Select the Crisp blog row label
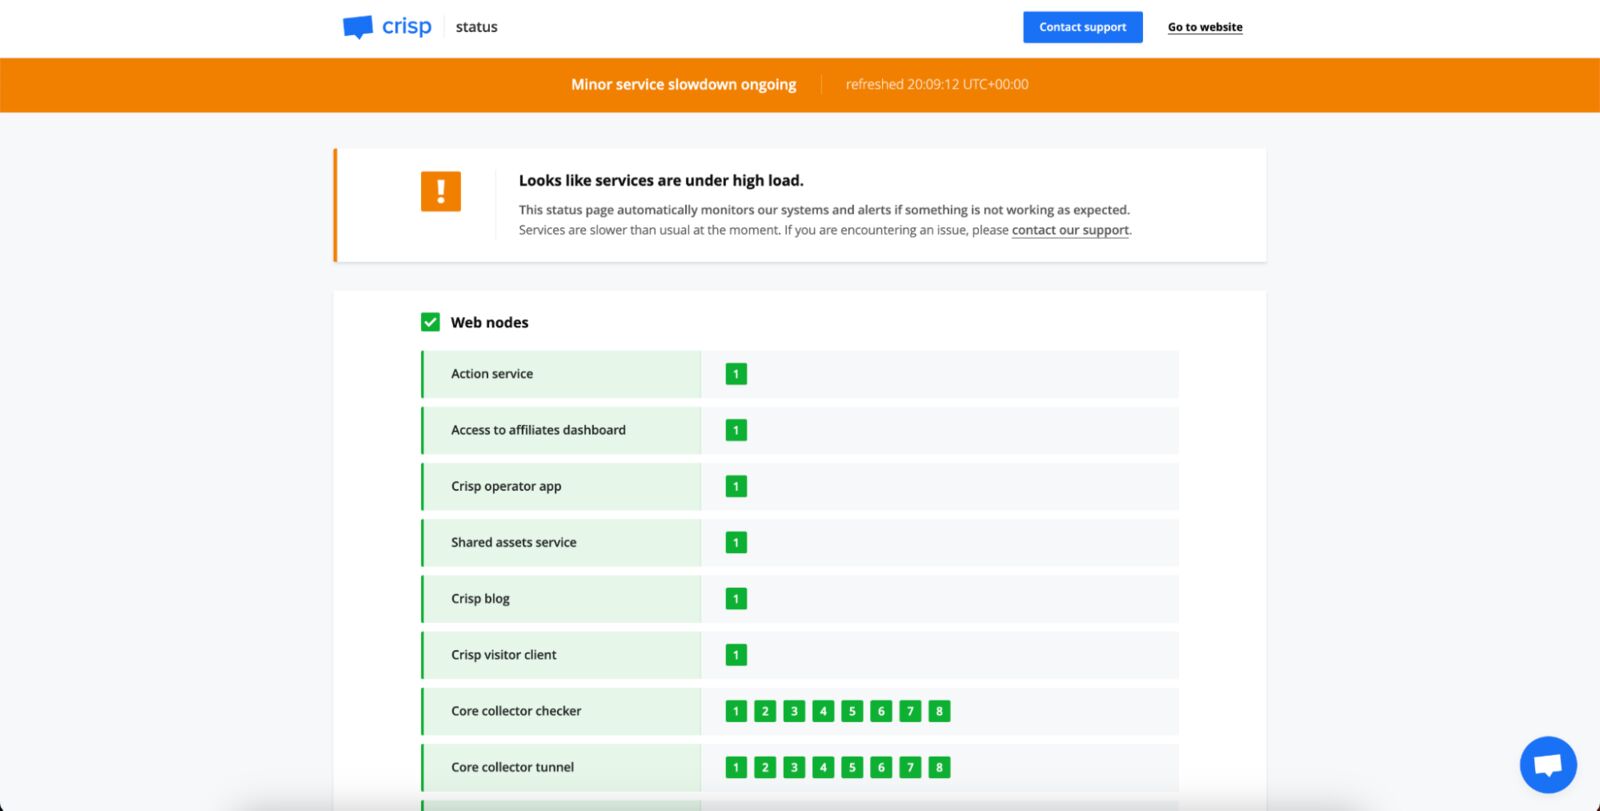1600x811 pixels. [480, 599]
